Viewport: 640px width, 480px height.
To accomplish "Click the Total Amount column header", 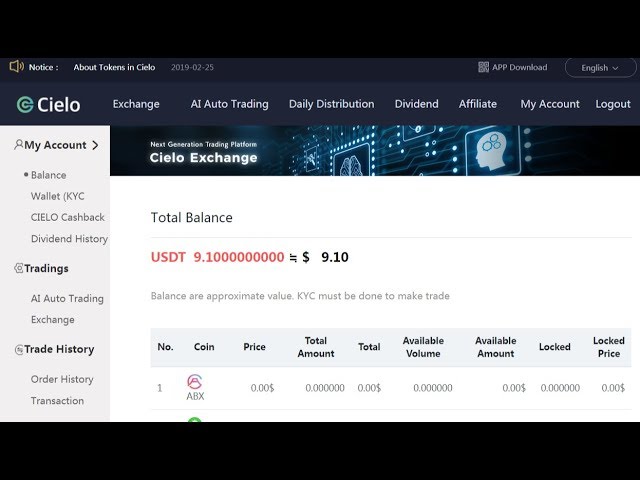I will point(316,347).
